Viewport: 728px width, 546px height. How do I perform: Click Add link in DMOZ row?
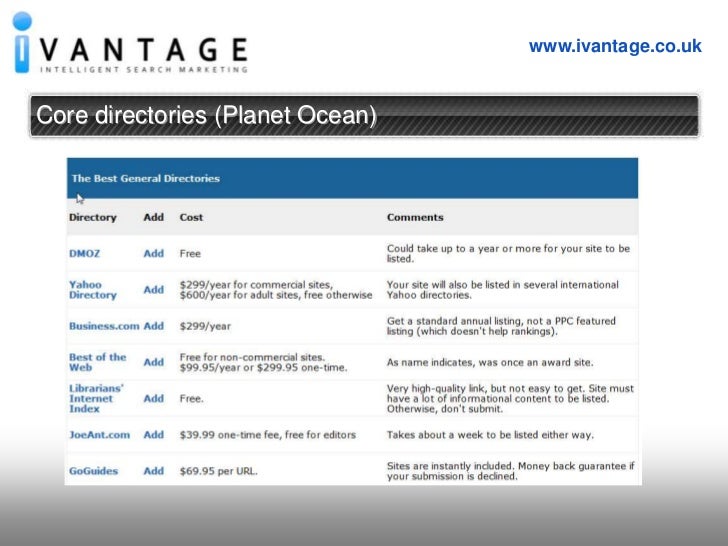[x=154, y=254]
